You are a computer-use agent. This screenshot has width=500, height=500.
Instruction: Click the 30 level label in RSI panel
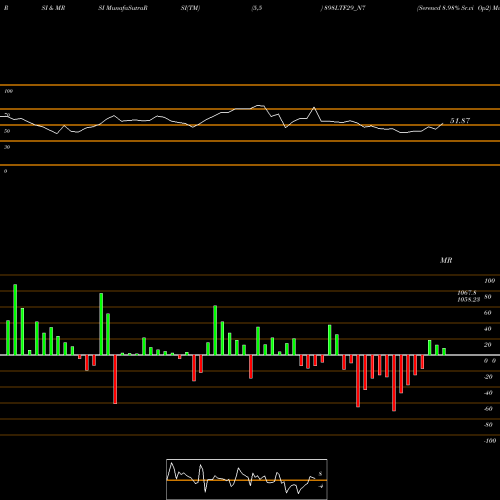click(x=7, y=147)
